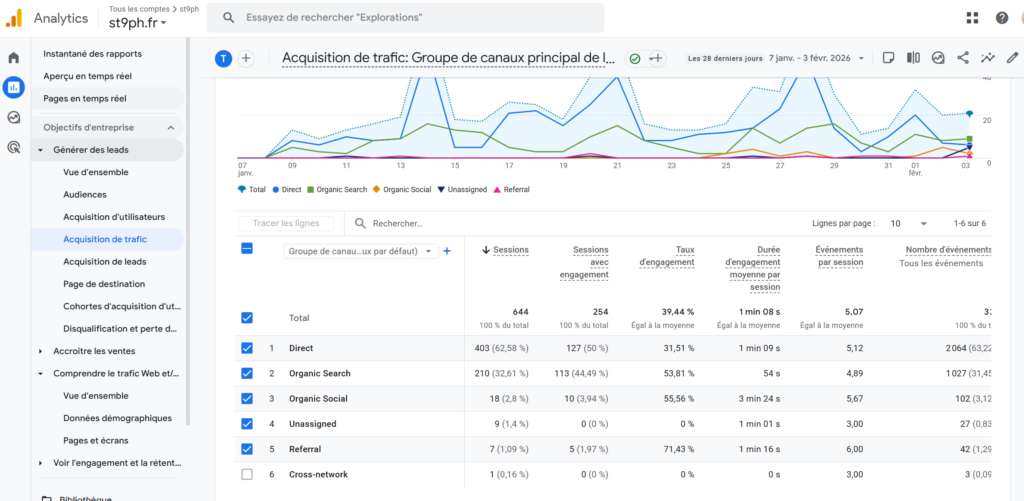Uncheck the Direct row checkbox
This screenshot has height=501, width=1024.
point(247,348)
